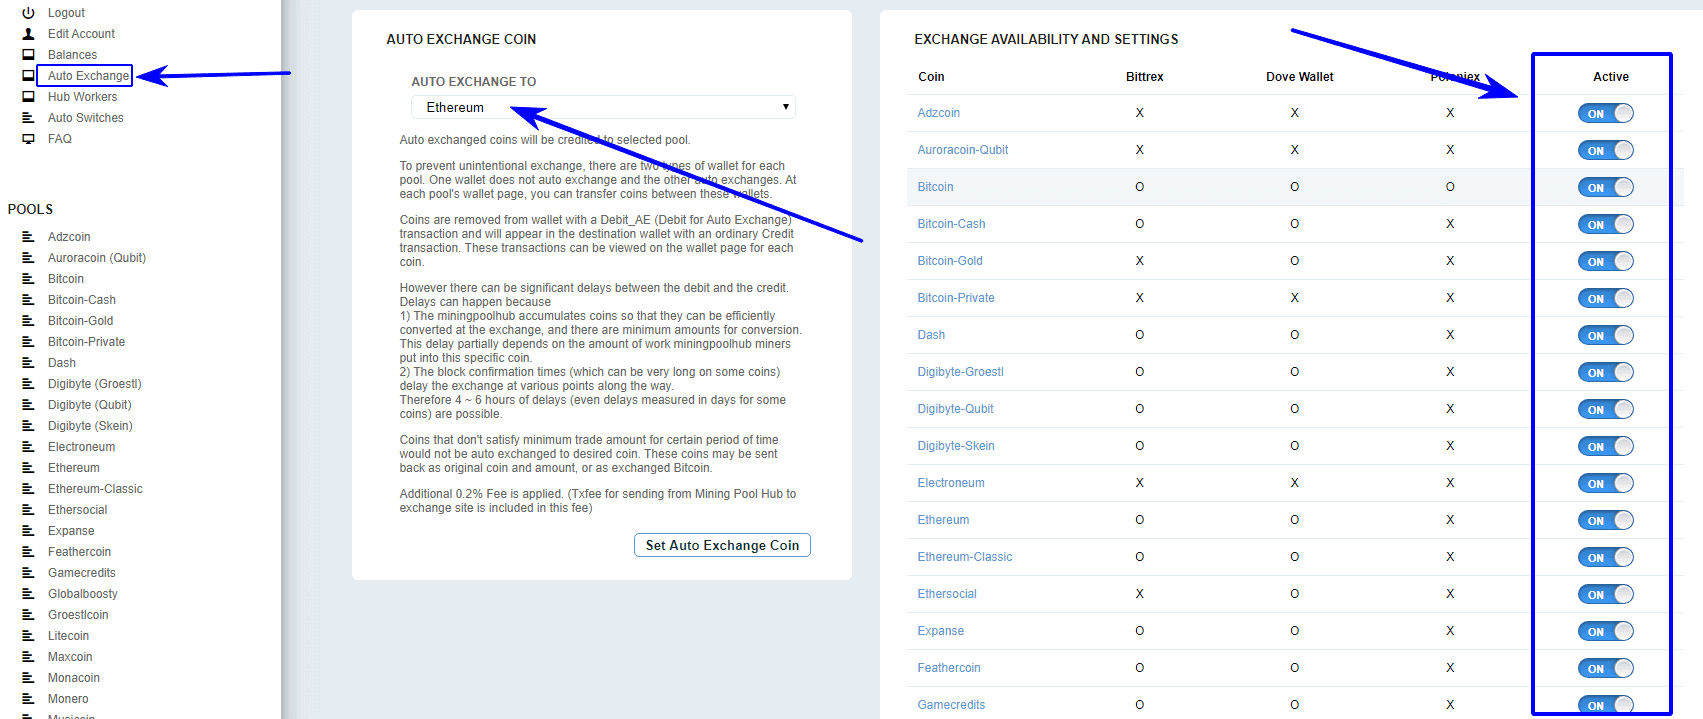Viewport: 1703px width, 719px height.
Task: Open Globalboosty pool in sidebar
Action: pos(83,594)
